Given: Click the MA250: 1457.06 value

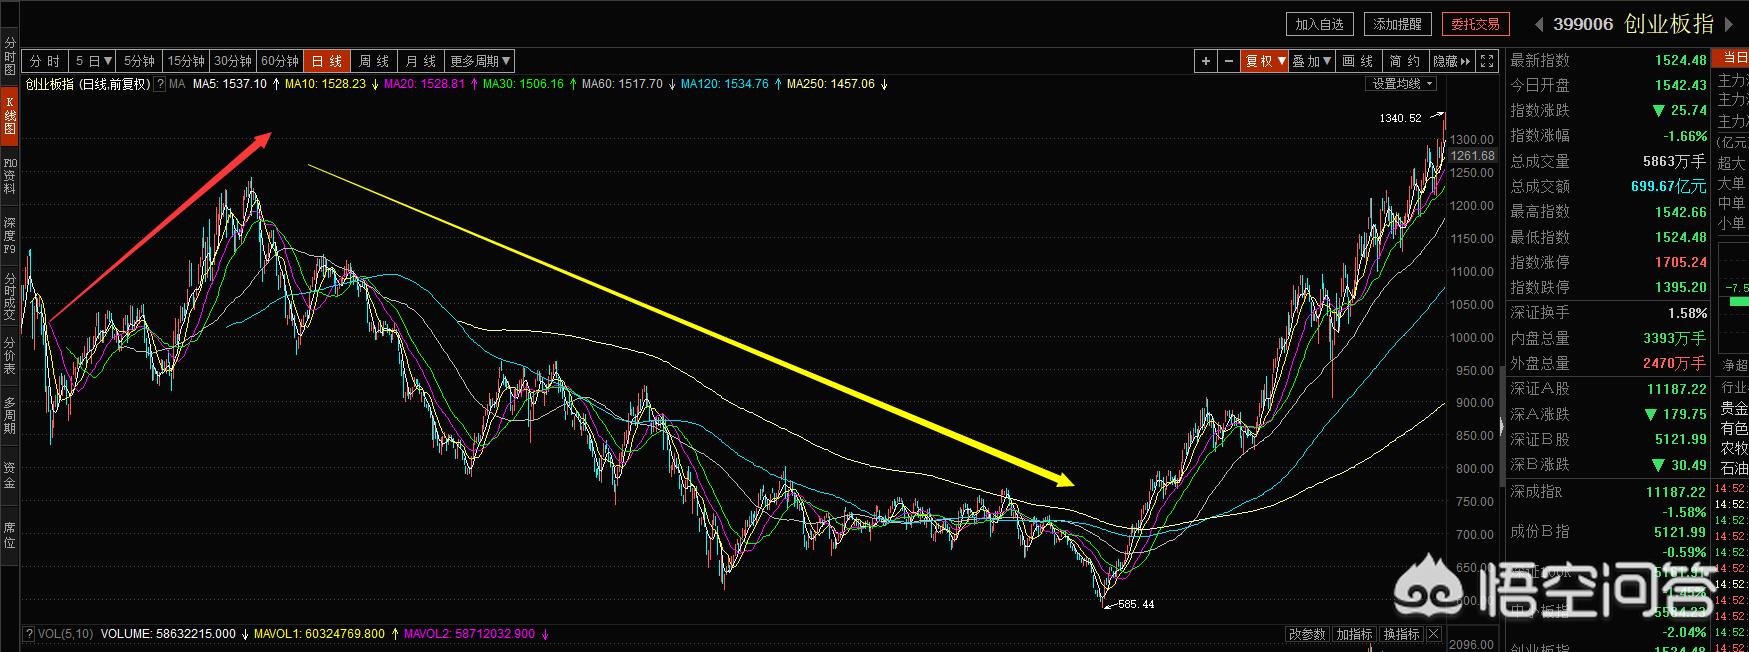Looking at the screenshot, I should click(x=831, y=84).
